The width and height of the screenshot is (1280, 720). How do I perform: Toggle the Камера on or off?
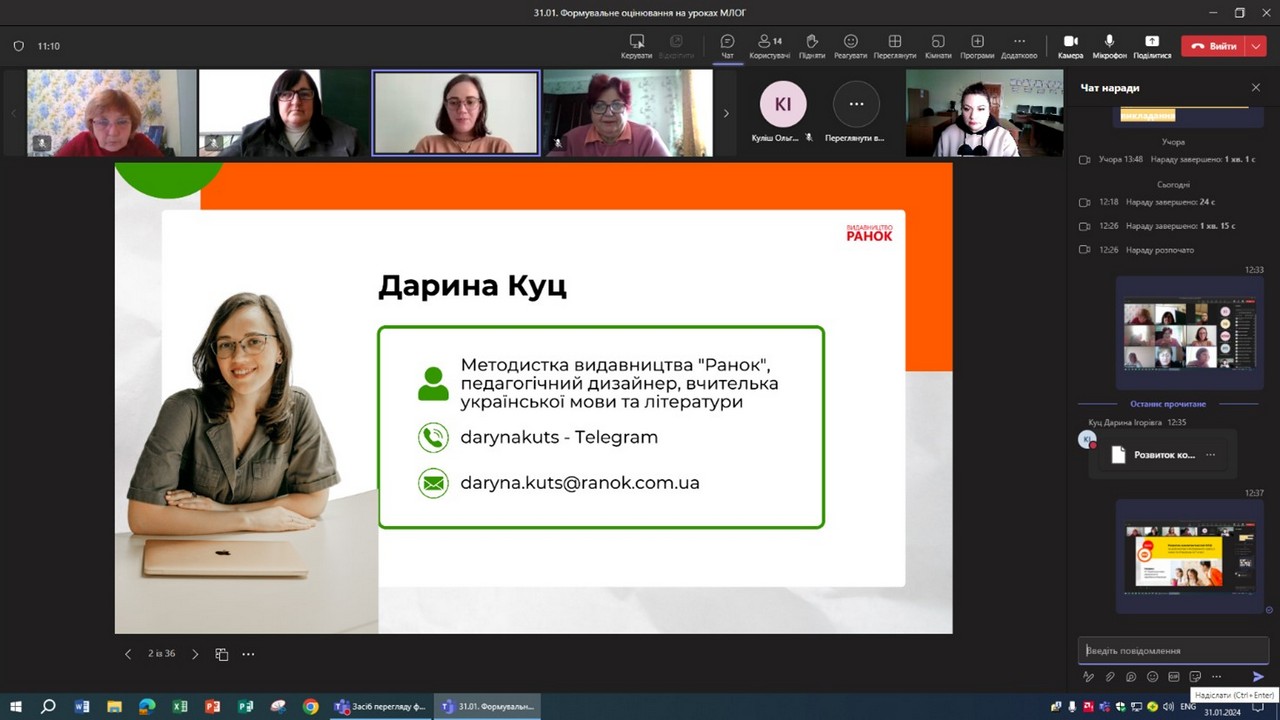click(1070, 46)
